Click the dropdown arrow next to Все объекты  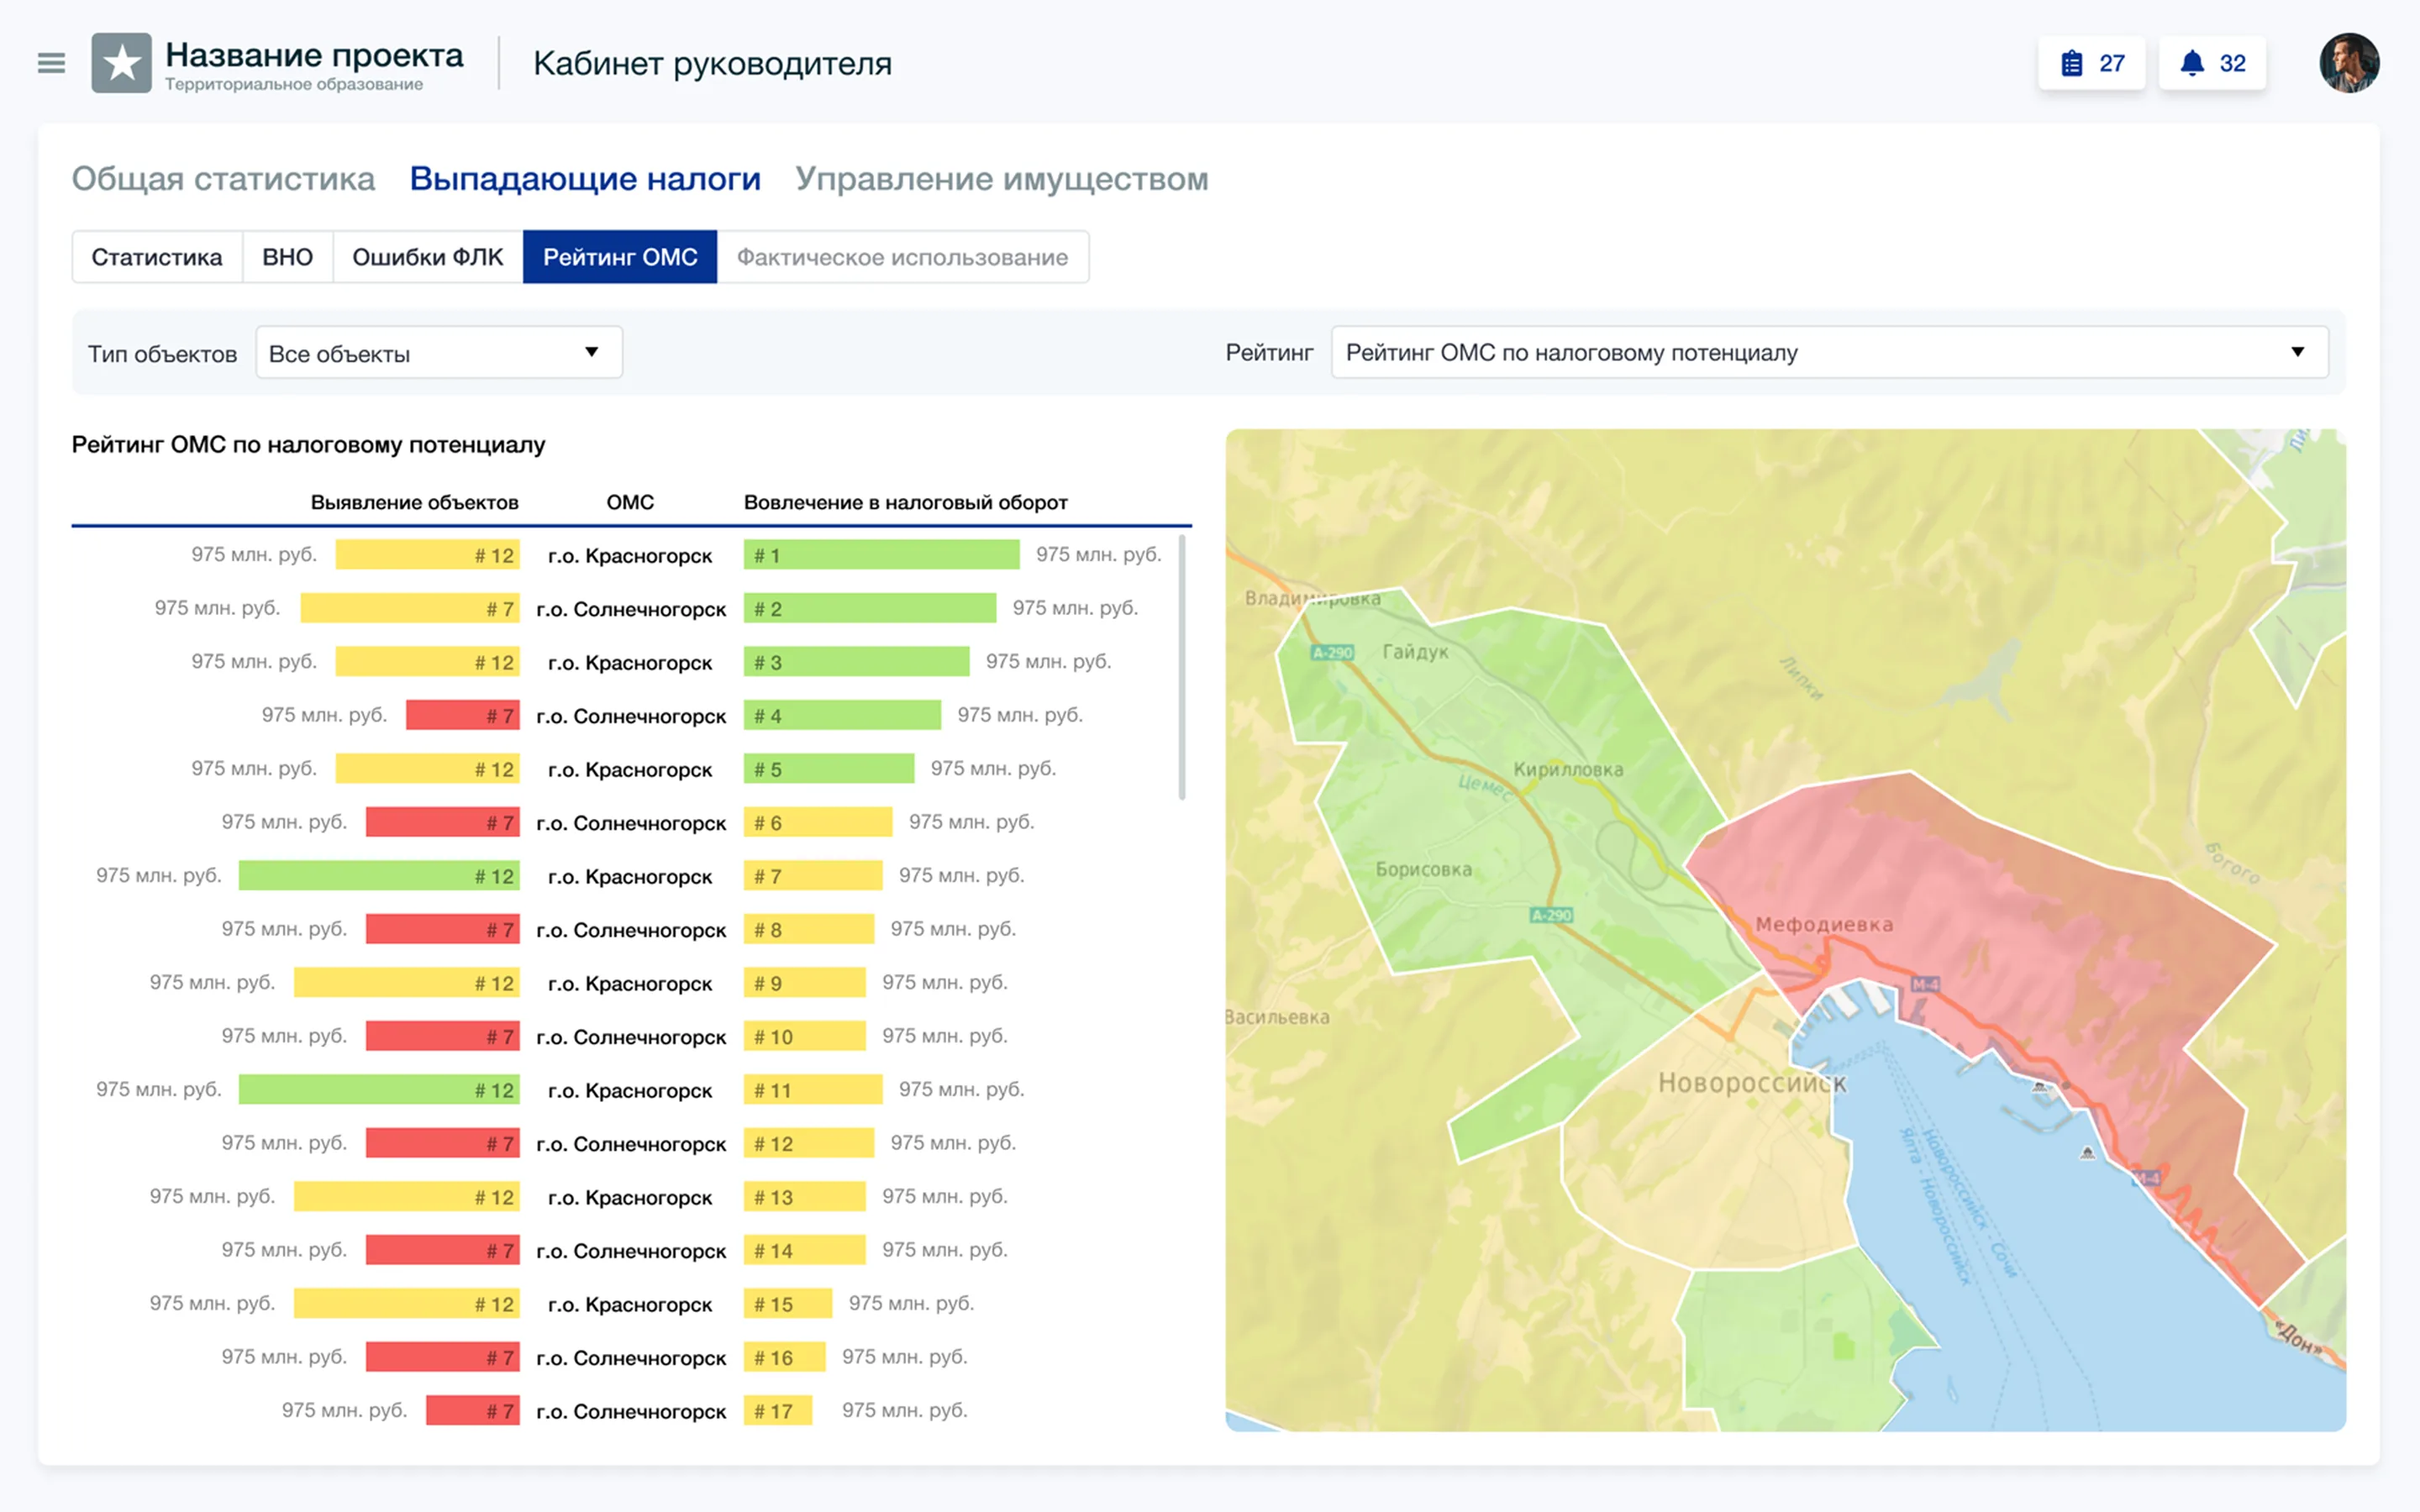[x=592, y=352]
